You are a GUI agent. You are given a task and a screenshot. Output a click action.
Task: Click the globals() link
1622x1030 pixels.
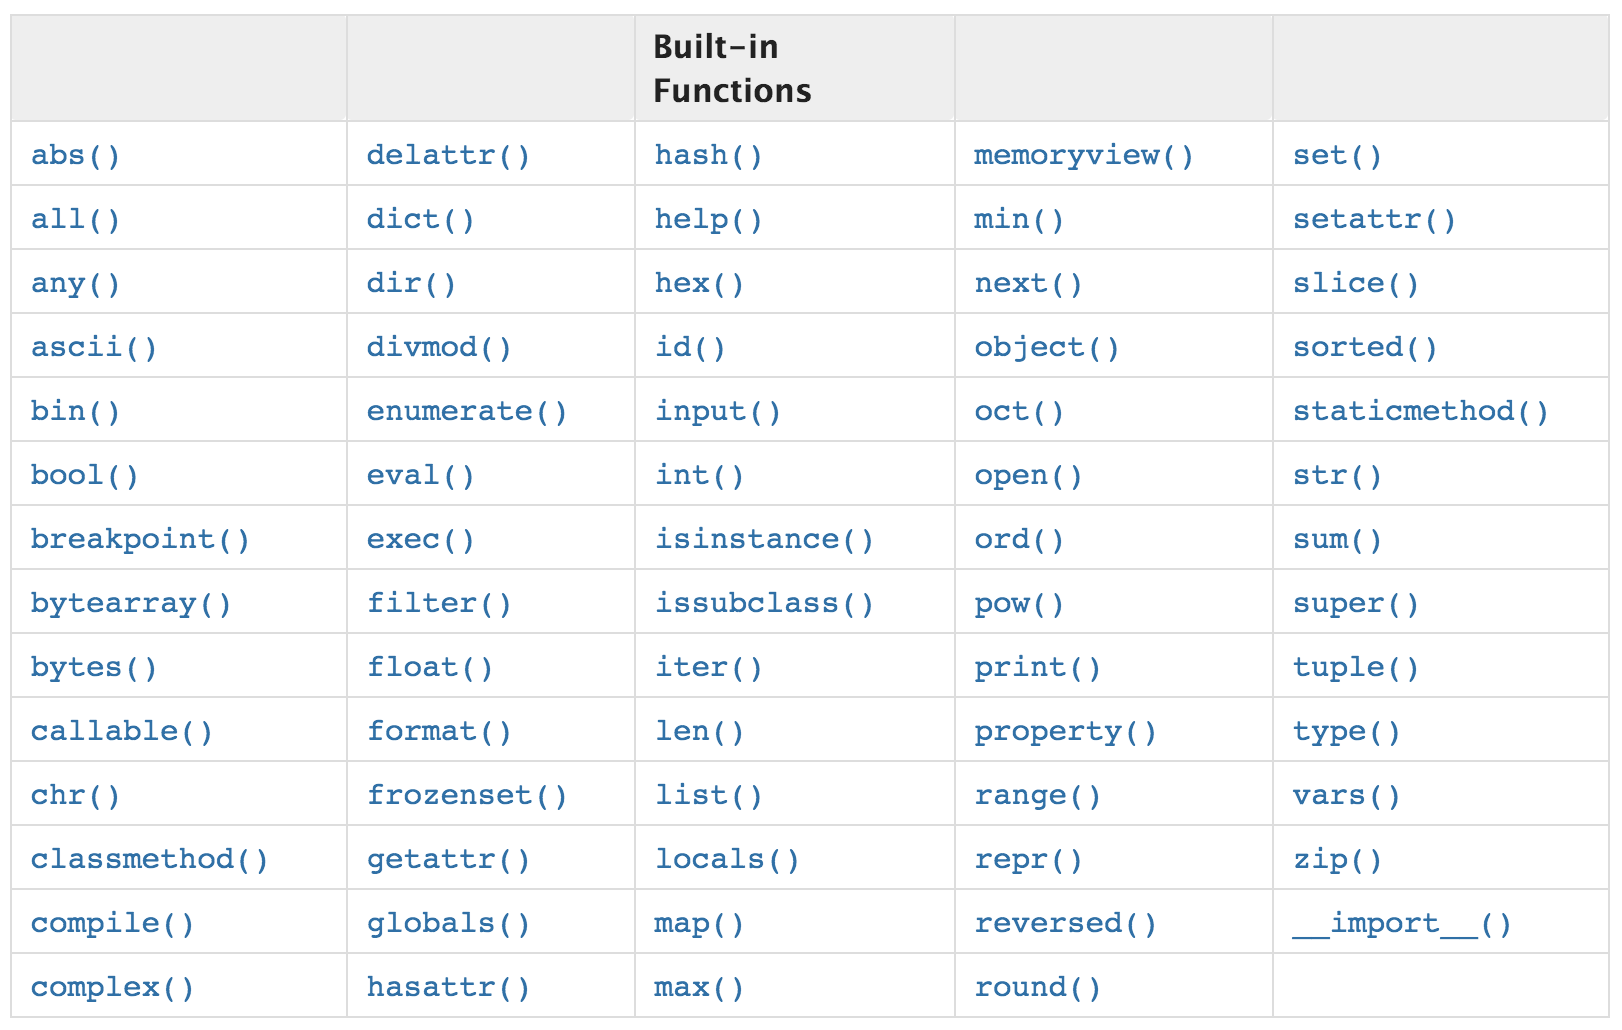pos(448,923)
